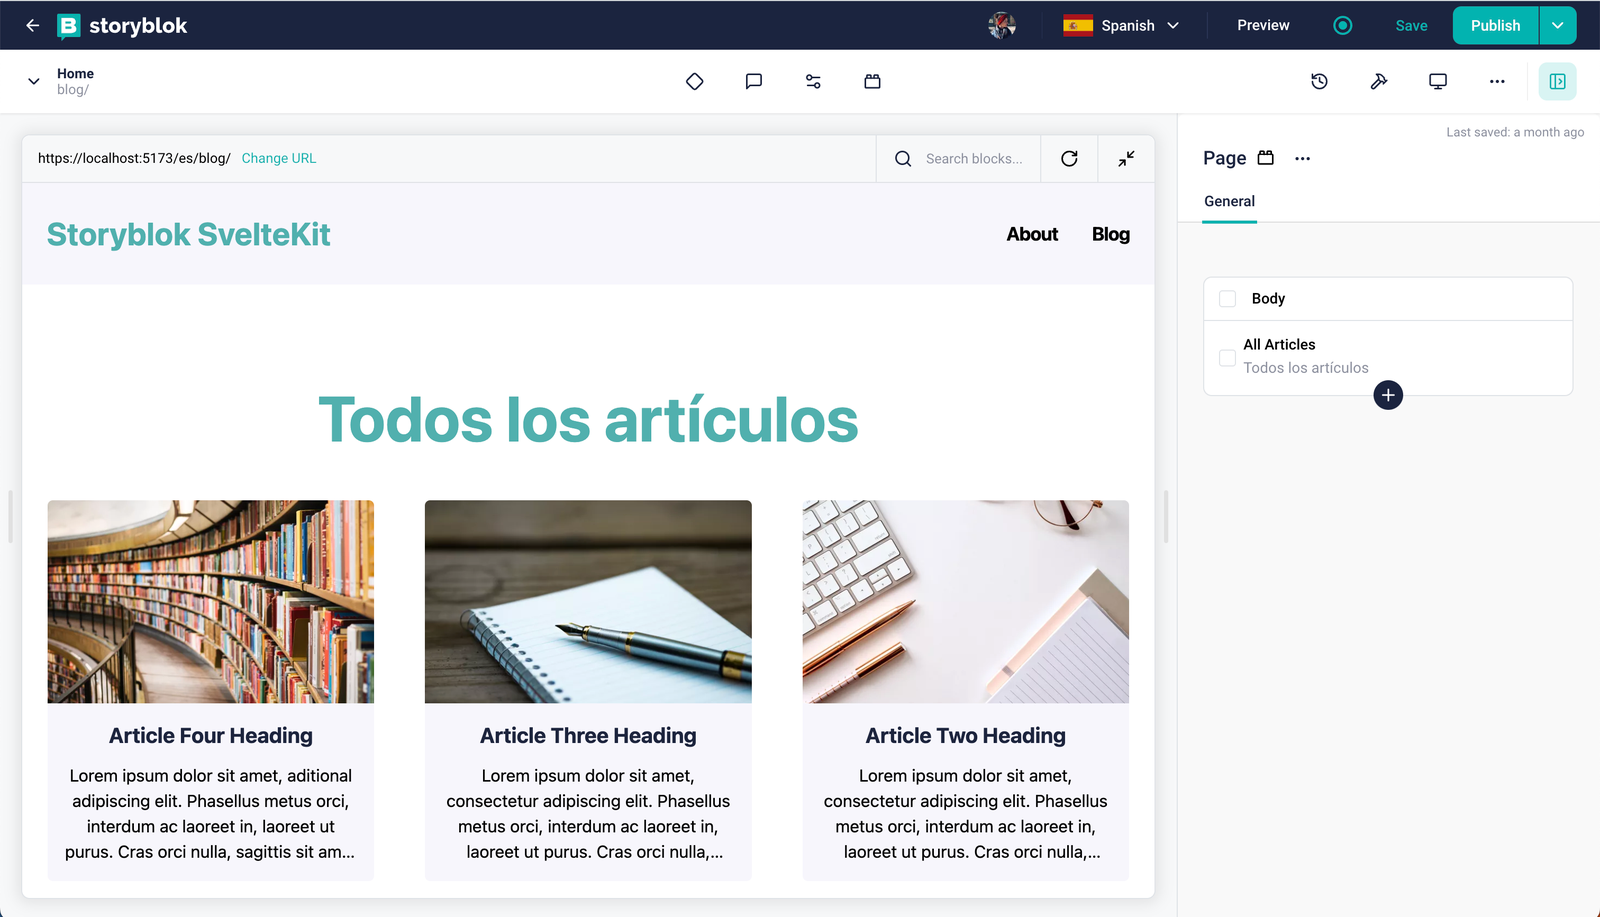Open the toolbar three-dots more menu

(x=1497, y=82)
